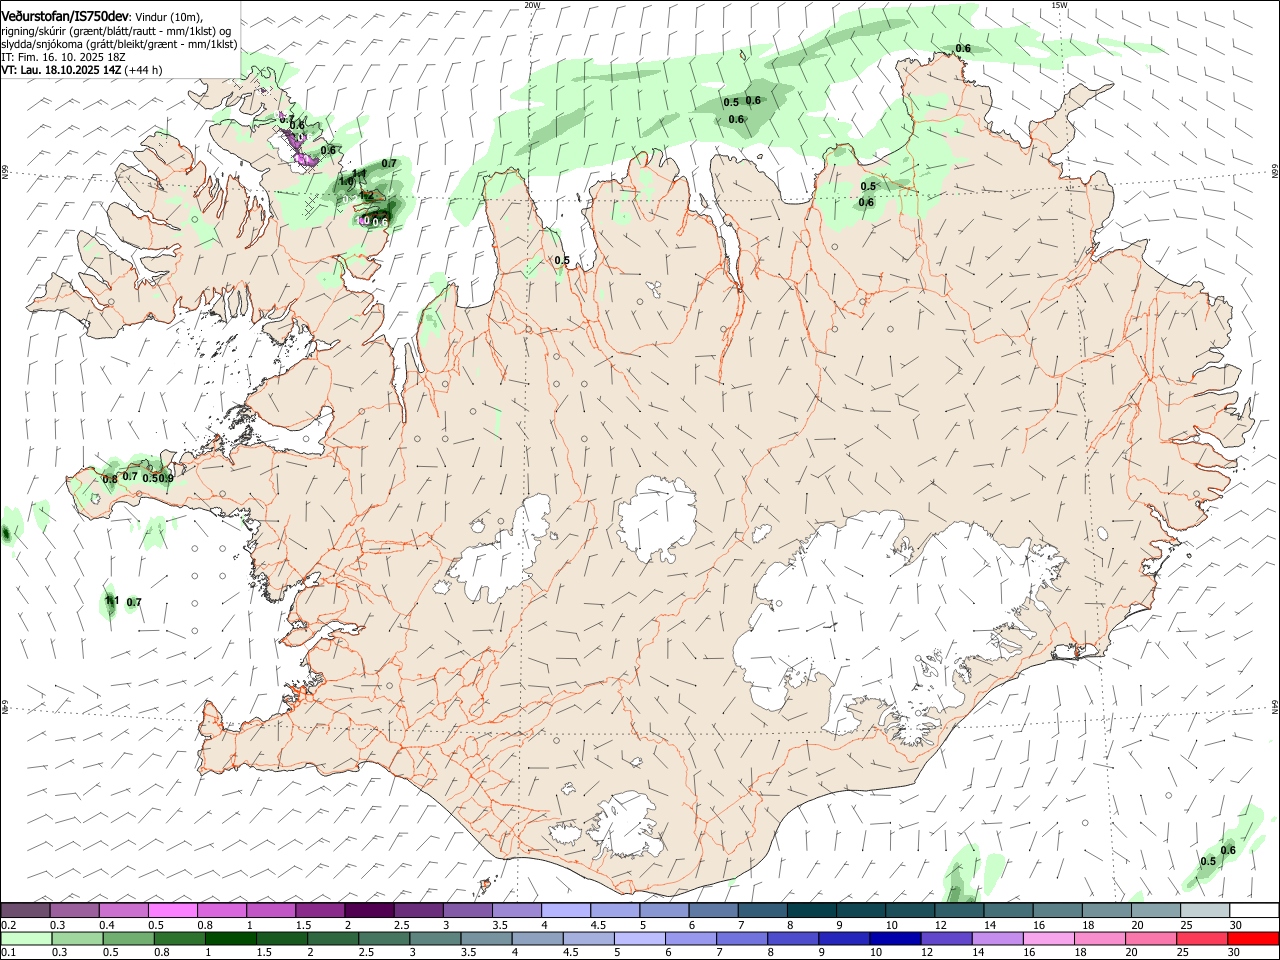The width and height of the screenshot is (1280, 960).
Task: Pick the navy blue 10–12 swatch, bottom legend row
Action: click(894, 938)
